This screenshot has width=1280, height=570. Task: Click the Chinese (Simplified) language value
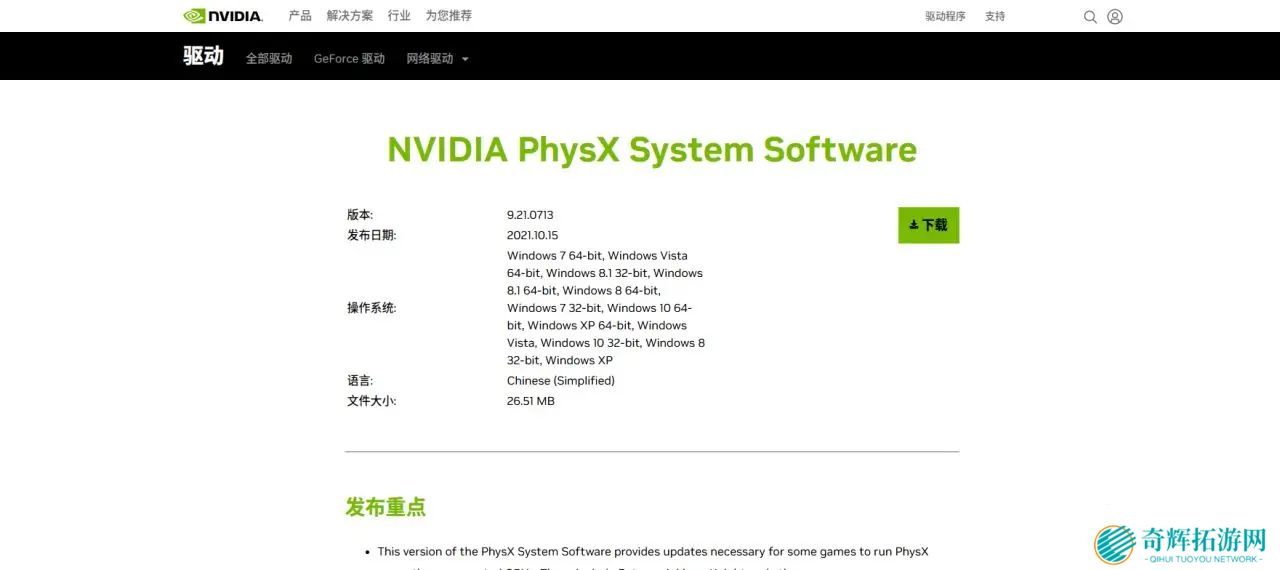(x=560, y=381)
